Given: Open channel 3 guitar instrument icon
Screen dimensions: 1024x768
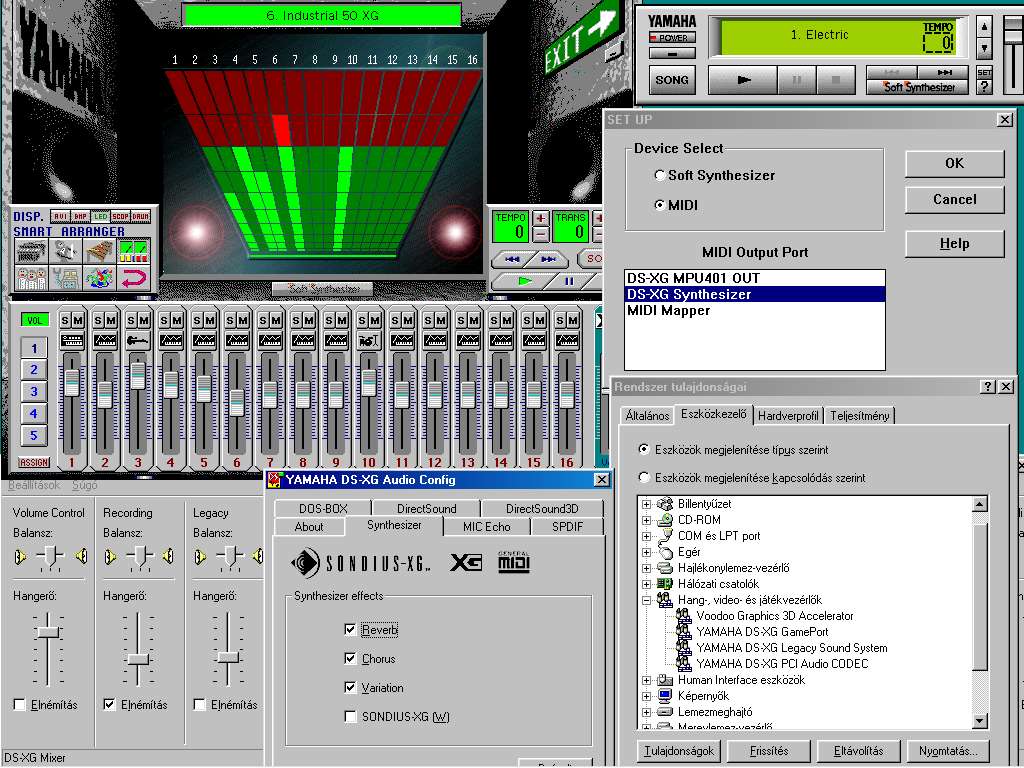Looking at the screenshot, I should 138,340.
